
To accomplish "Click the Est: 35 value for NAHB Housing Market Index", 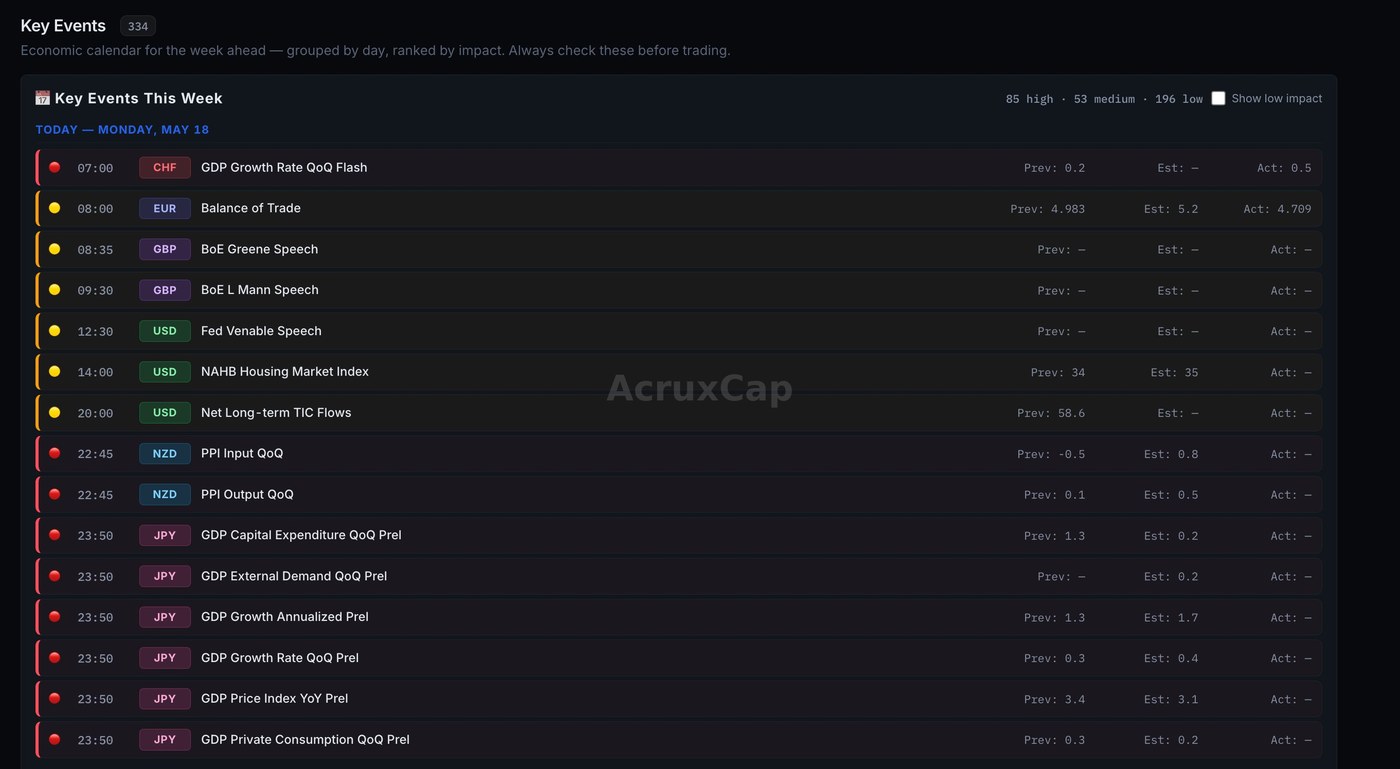I will [1174, 372].
